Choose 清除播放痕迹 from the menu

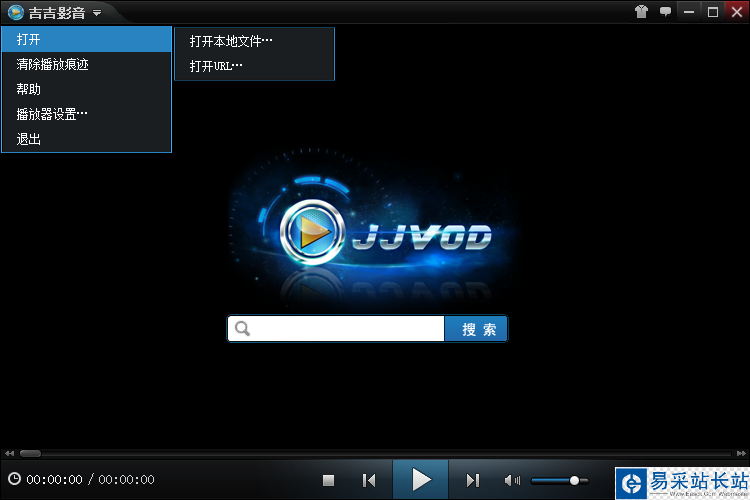(x=87, y=64)
